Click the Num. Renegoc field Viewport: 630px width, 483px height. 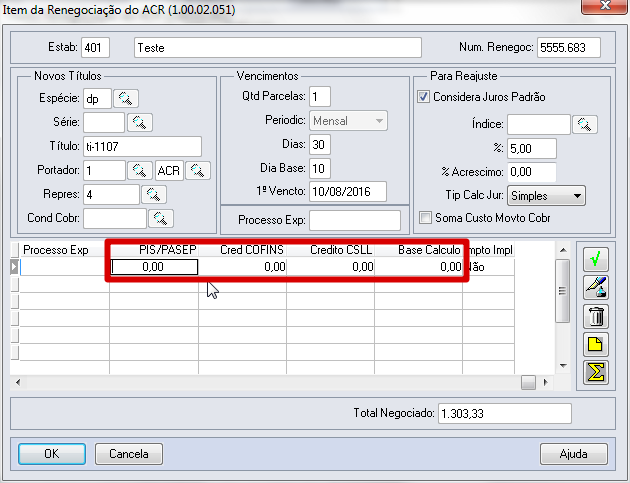[569, 48]
